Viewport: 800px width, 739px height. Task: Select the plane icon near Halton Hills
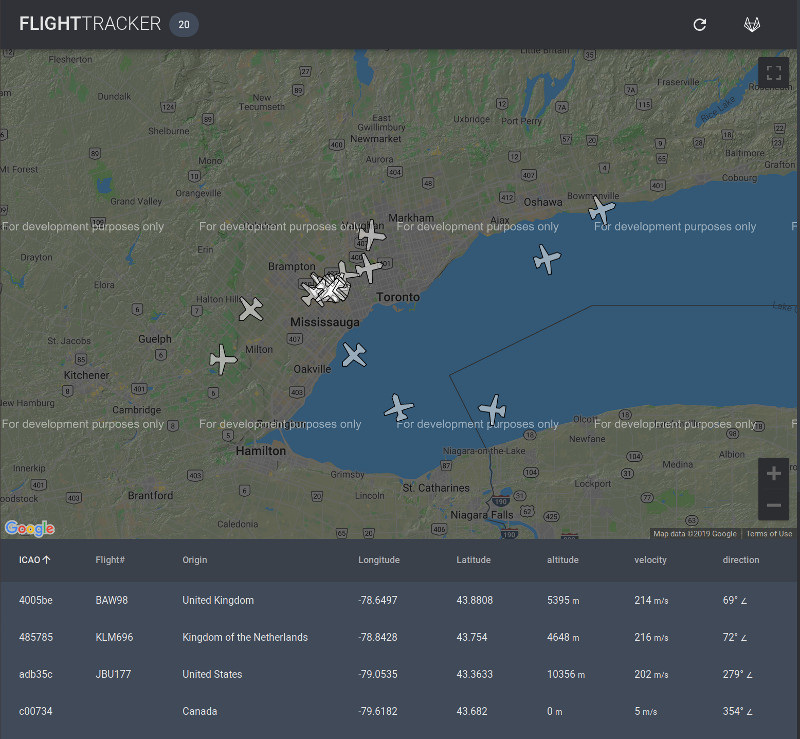(251, 309)
